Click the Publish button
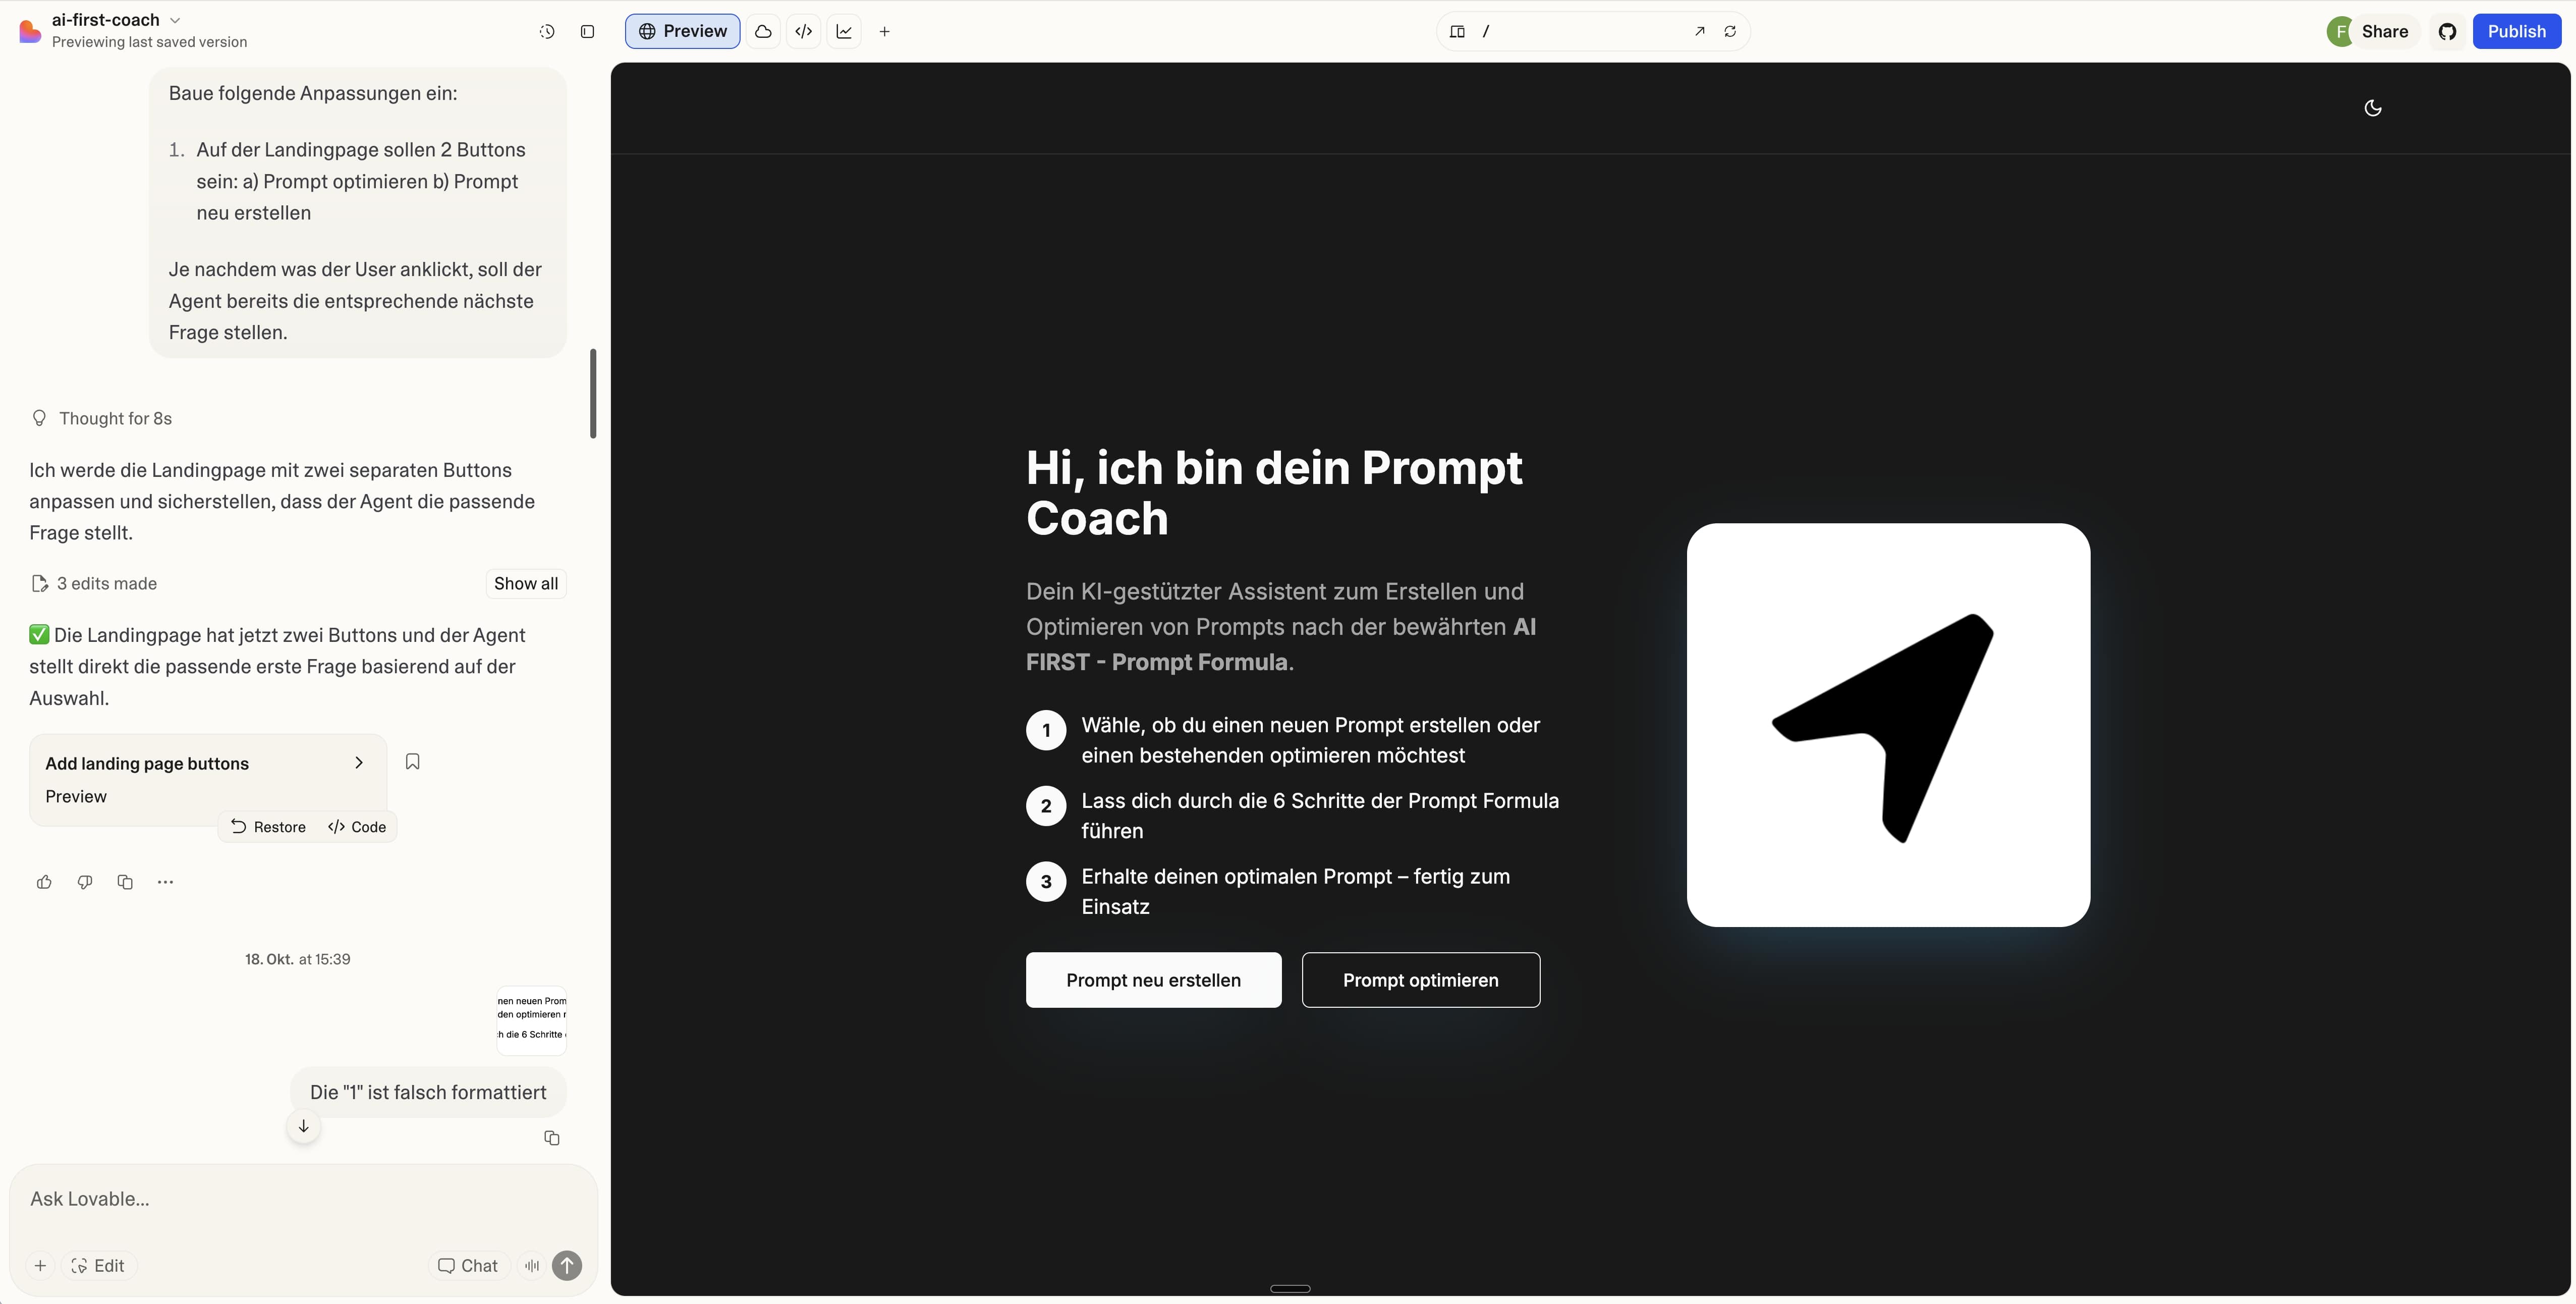The width and height of the screenshot is (2576, 1304). [2516, 31]
